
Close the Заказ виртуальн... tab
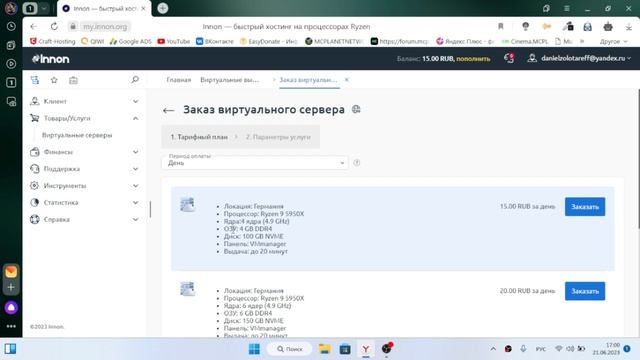tap(347, 80)
